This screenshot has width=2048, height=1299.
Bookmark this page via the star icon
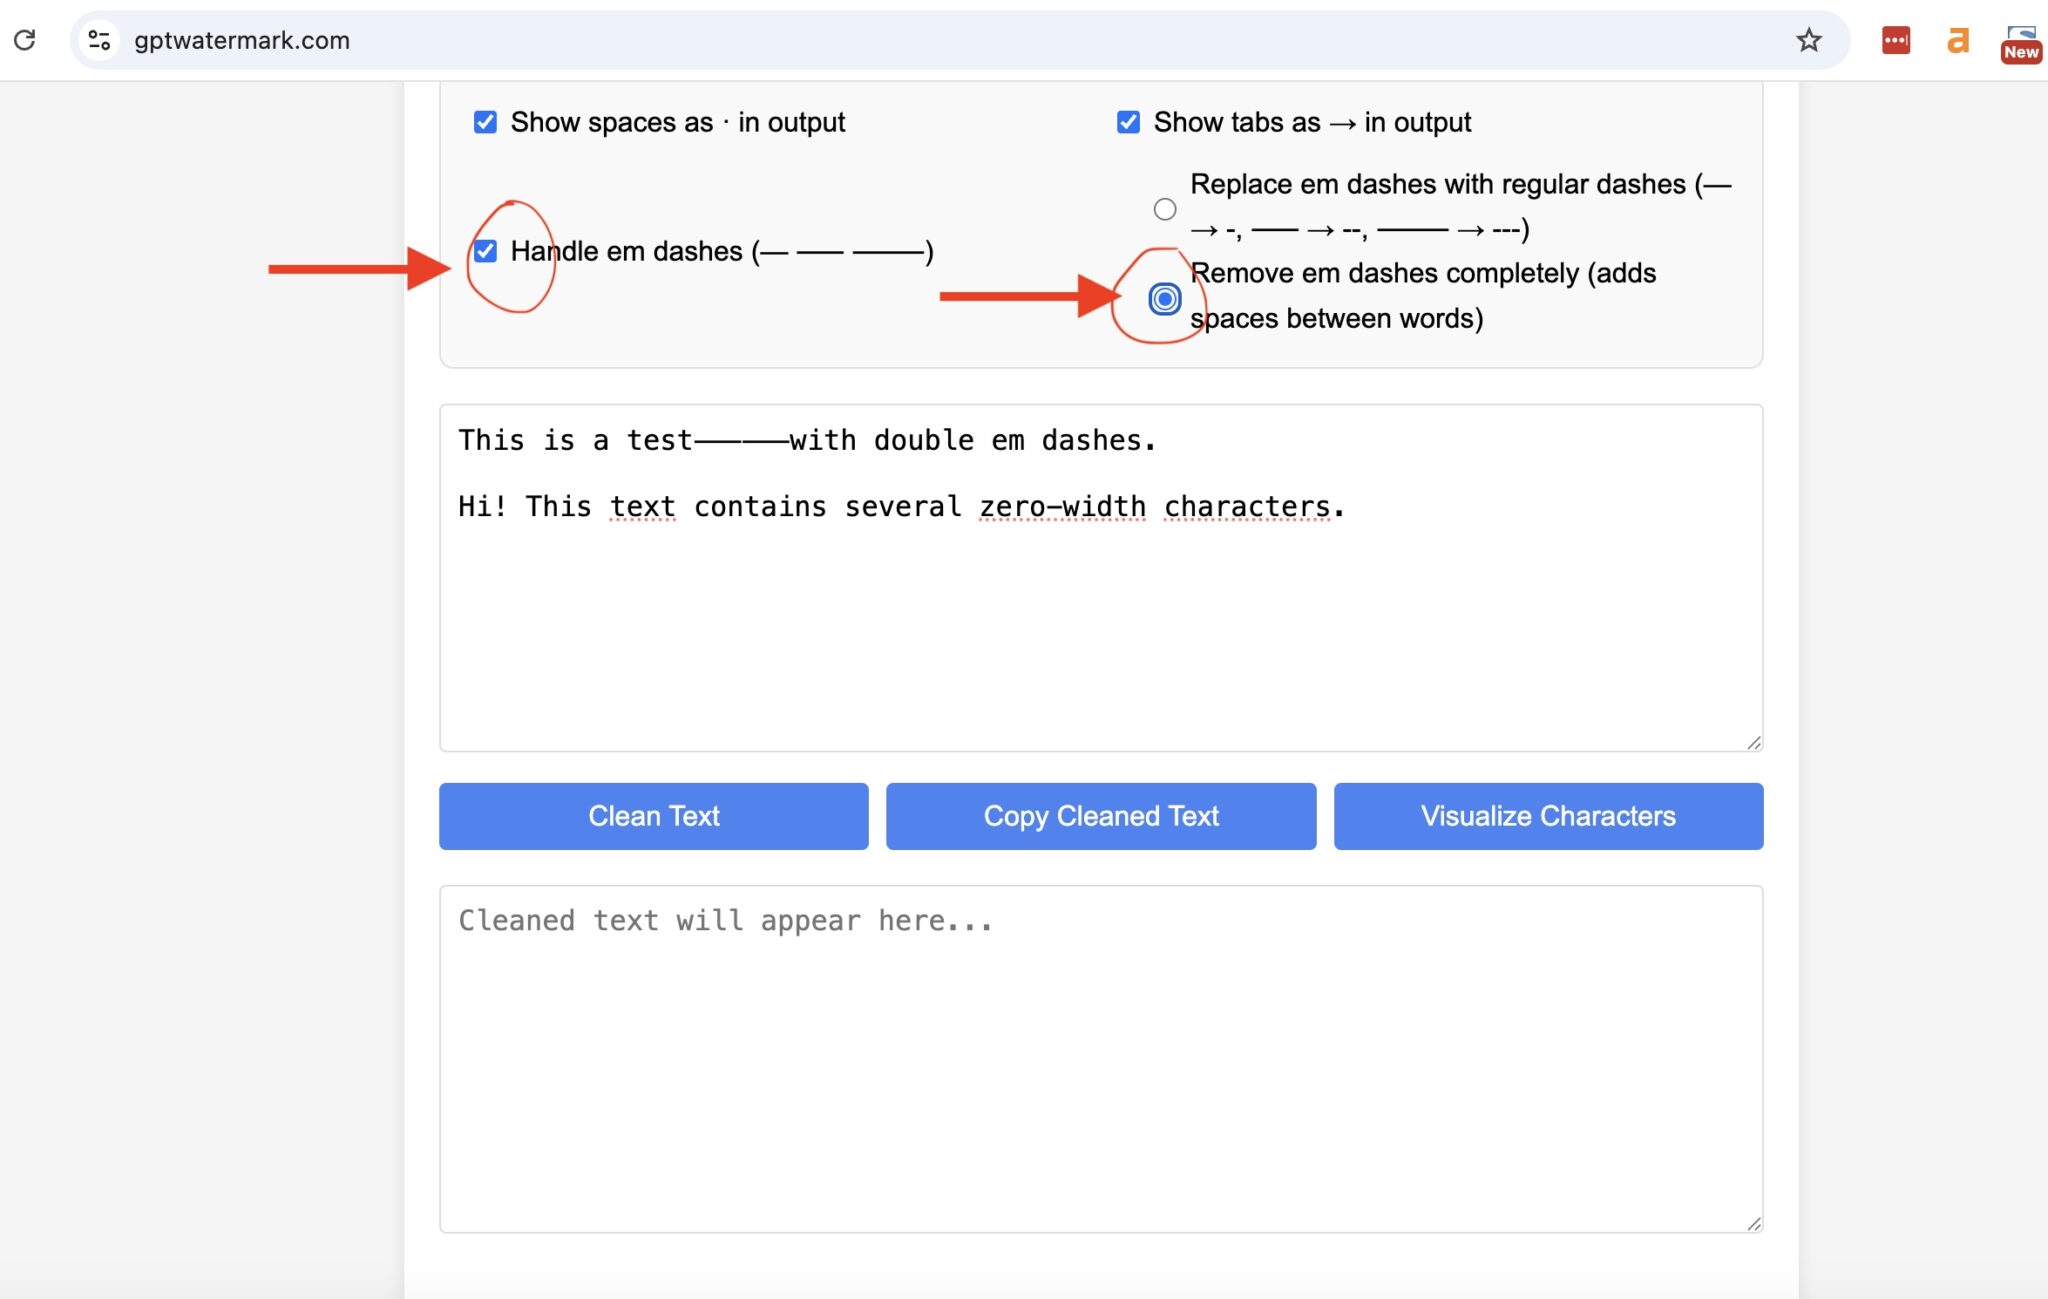coord(1808,40)
